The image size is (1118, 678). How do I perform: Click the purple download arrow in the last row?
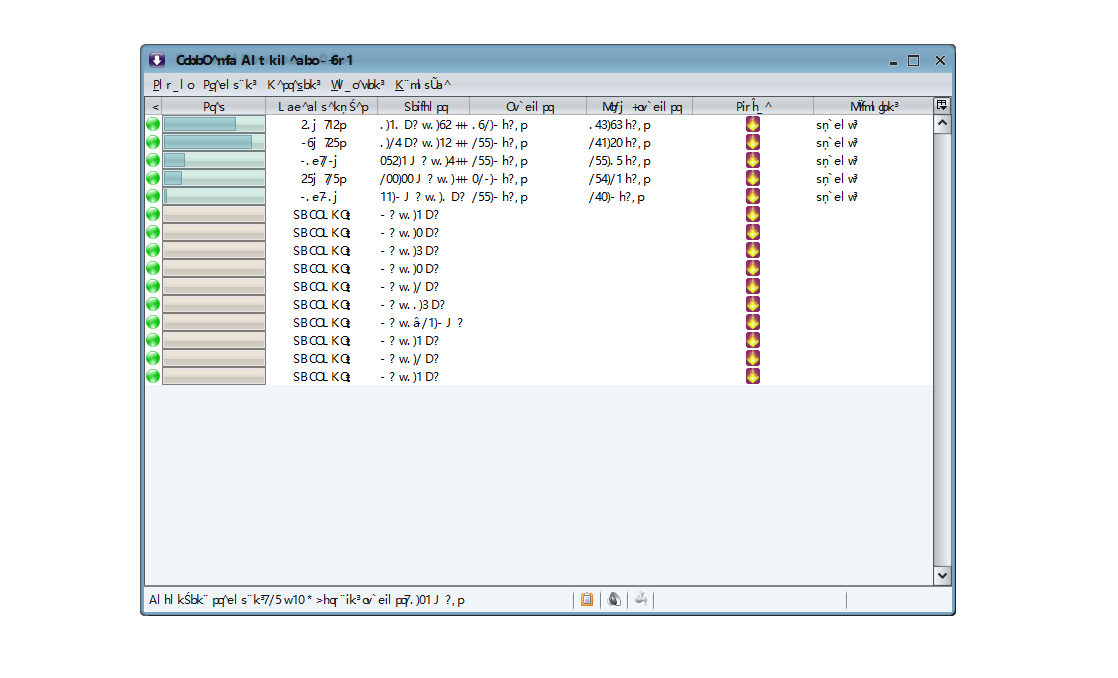coord(753,376)
